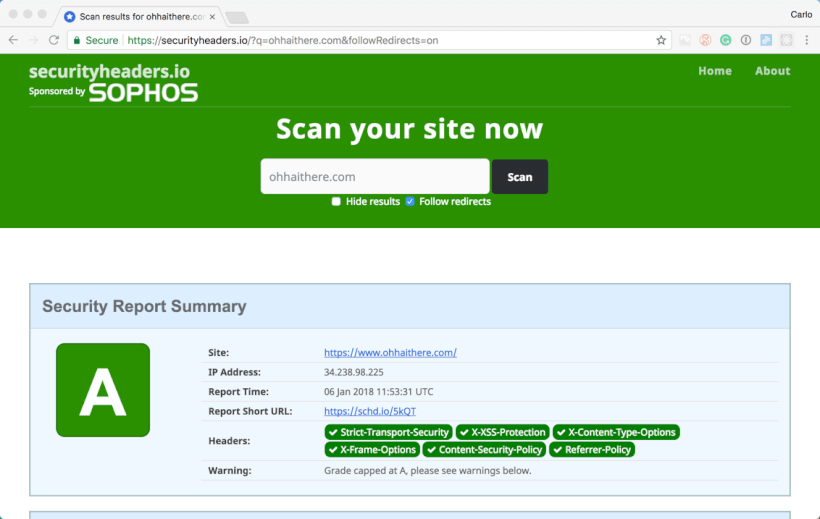Click the IP address 34.238.98.225
The image size is (820, 519).
pos(354,373)
